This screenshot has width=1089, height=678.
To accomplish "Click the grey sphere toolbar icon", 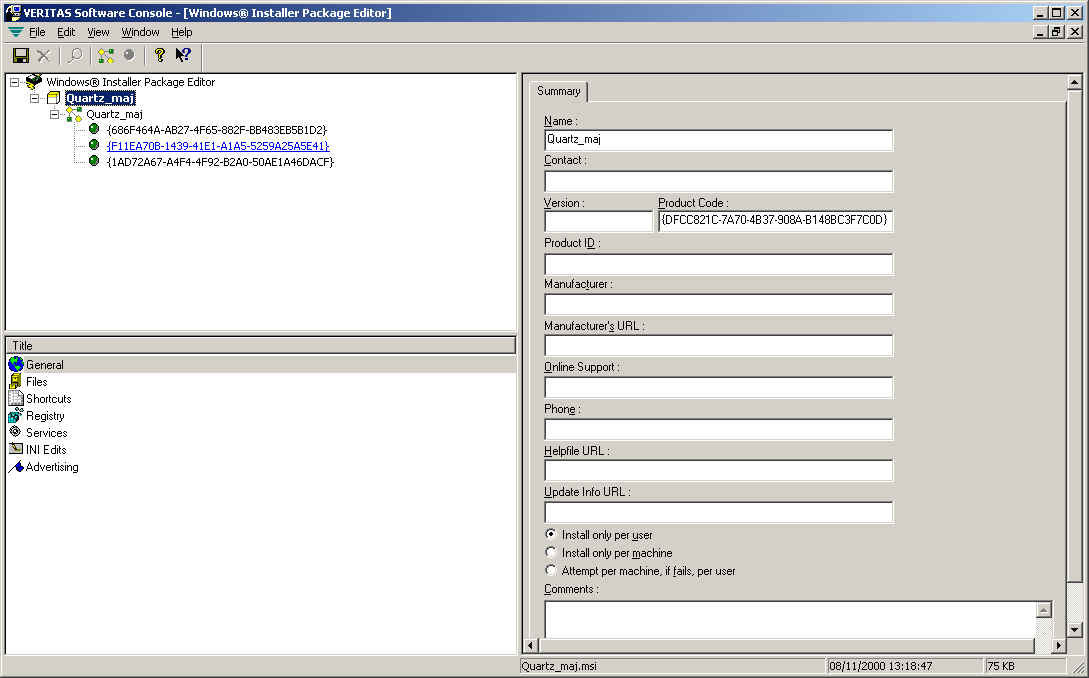I will (x=128, y=55).
